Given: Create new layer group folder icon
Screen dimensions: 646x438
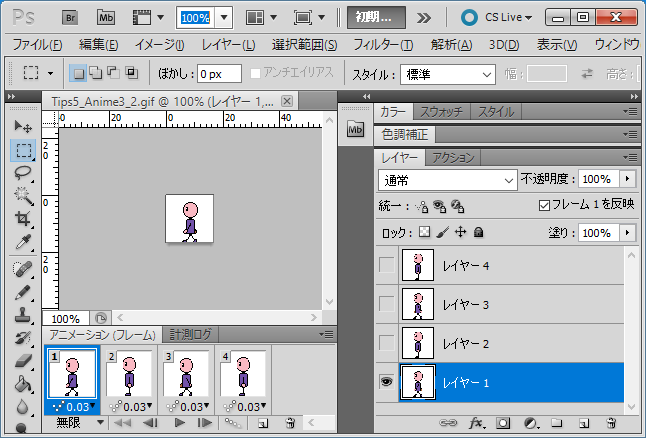Looking at the screenshot, I should pos(557,423).
